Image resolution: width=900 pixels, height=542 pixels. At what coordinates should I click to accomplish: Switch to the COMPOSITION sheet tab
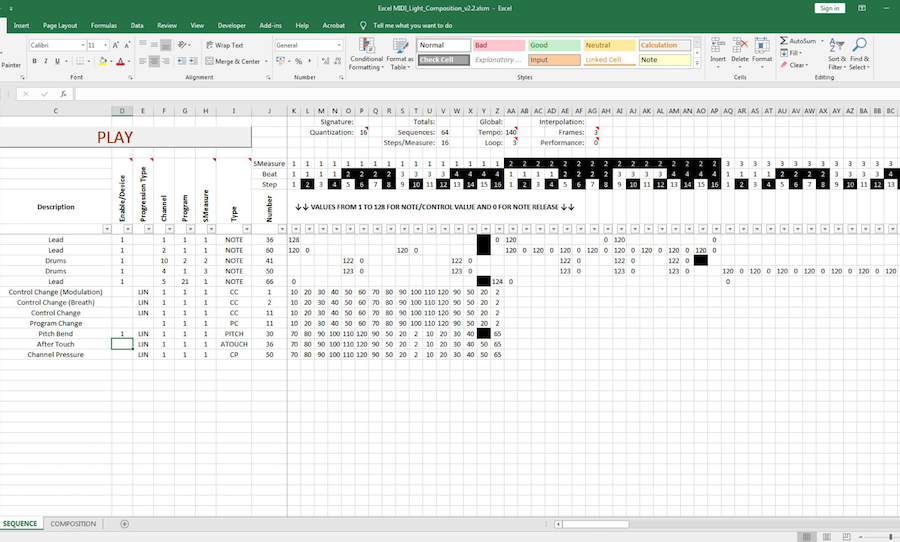(74, 524)
